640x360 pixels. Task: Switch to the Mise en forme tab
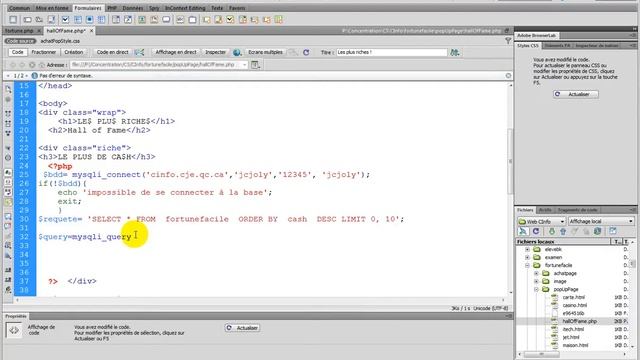coord(52,8)
